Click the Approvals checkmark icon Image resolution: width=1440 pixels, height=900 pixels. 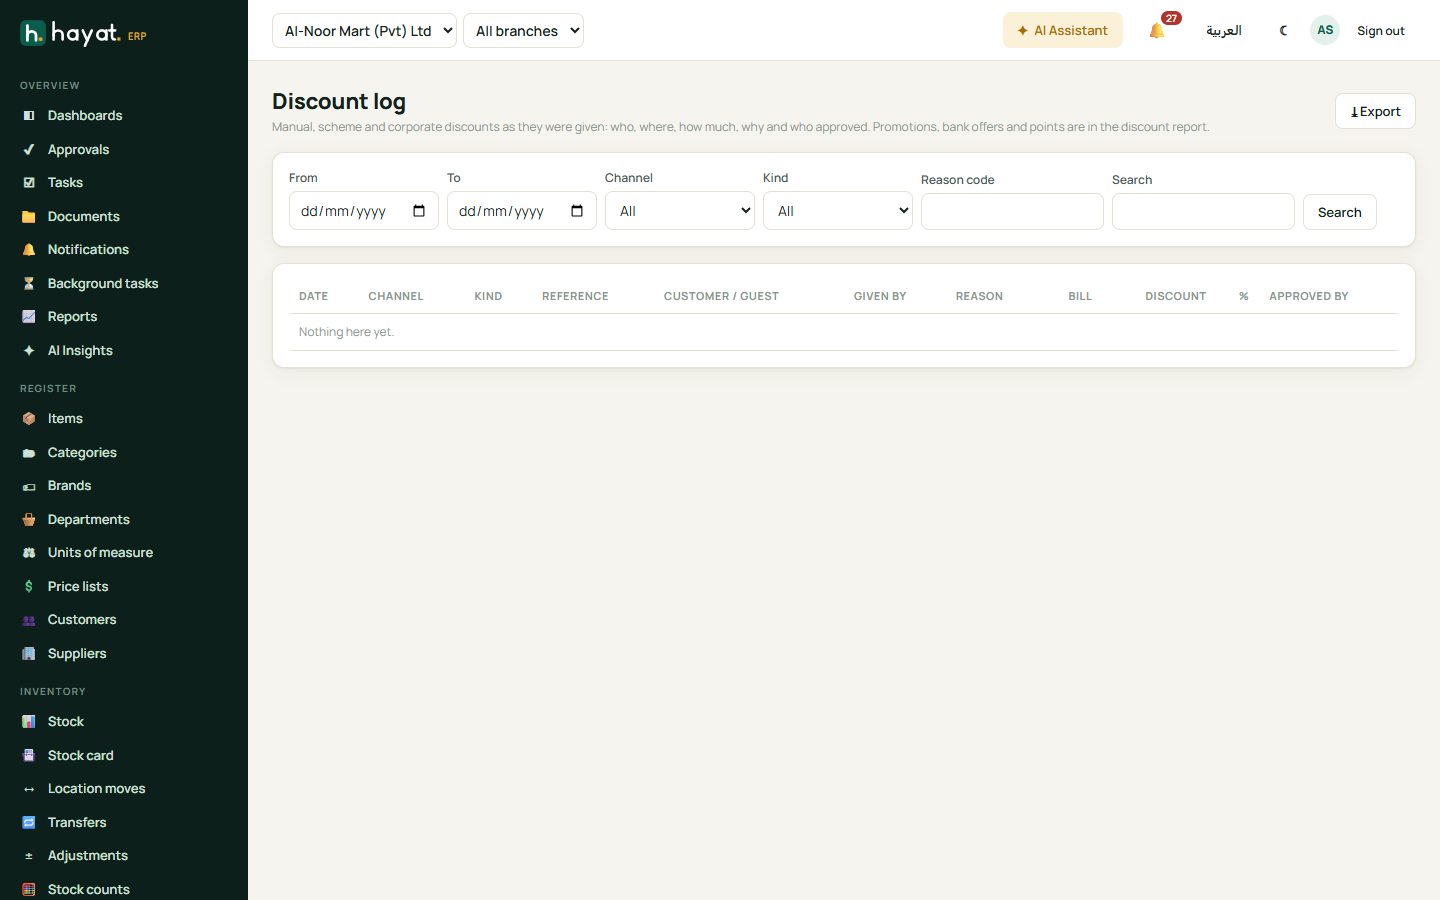(x=29, y=150)
